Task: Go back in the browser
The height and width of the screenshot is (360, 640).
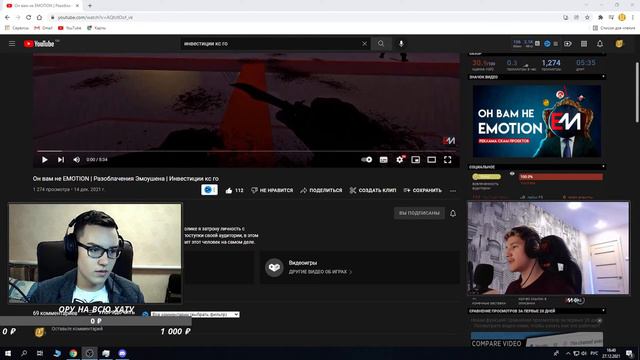Action: click(7, 17)
